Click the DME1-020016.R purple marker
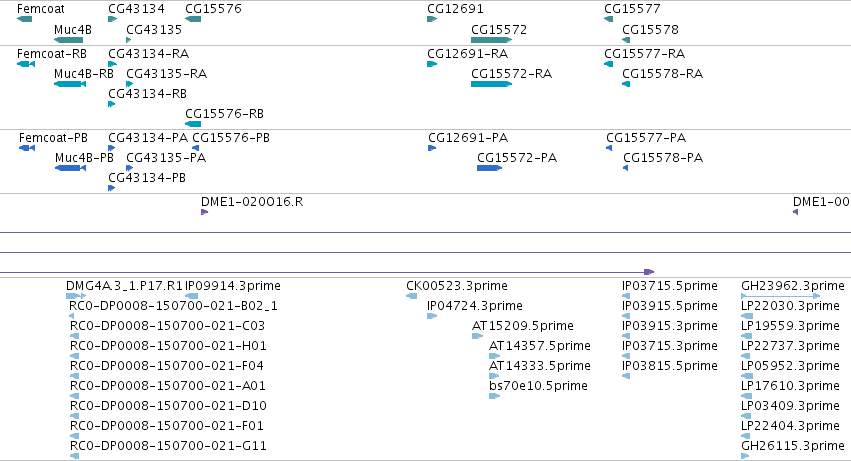This screenshot has width=851, height=461. (x=205, y=212)
